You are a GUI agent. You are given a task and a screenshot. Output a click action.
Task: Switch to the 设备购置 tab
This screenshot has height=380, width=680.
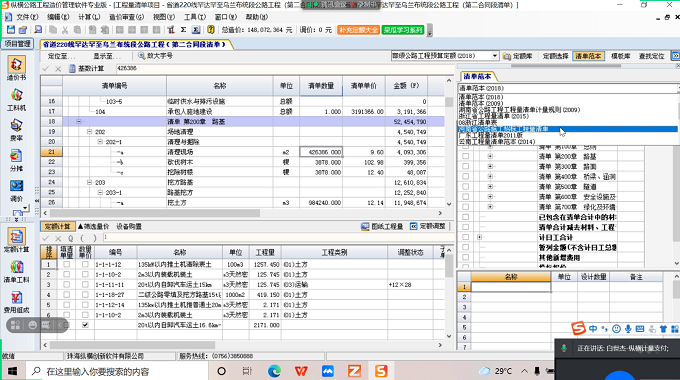tap(129, 226)
